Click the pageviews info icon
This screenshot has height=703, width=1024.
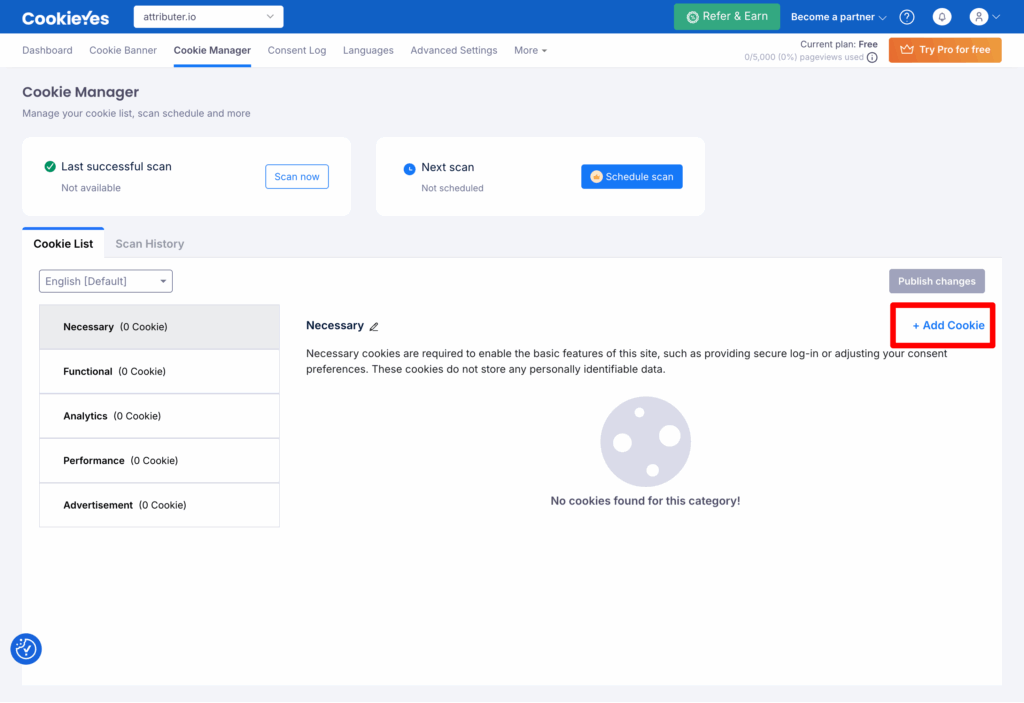click(x=872, y=58)
